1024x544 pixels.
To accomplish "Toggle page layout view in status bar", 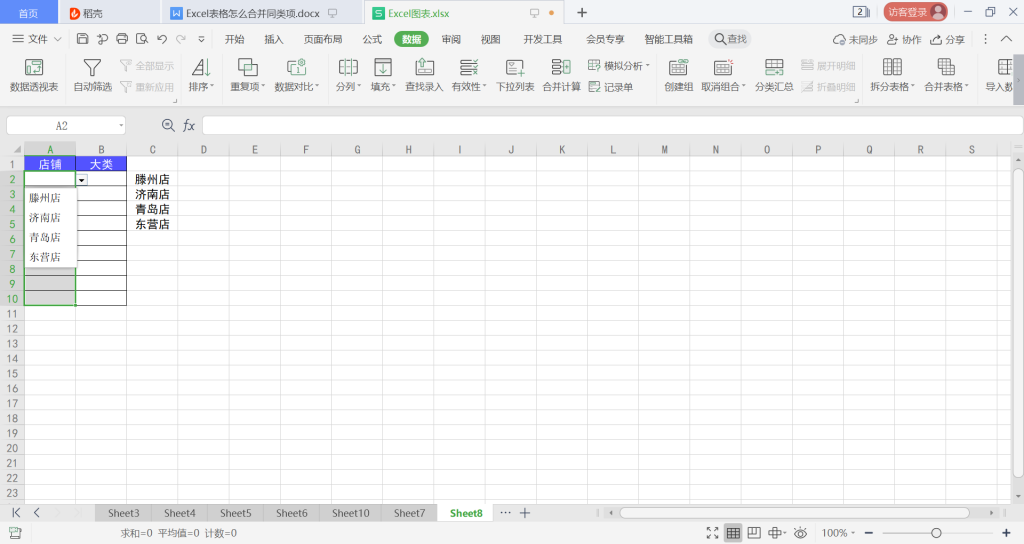I will tap(755, 533).
